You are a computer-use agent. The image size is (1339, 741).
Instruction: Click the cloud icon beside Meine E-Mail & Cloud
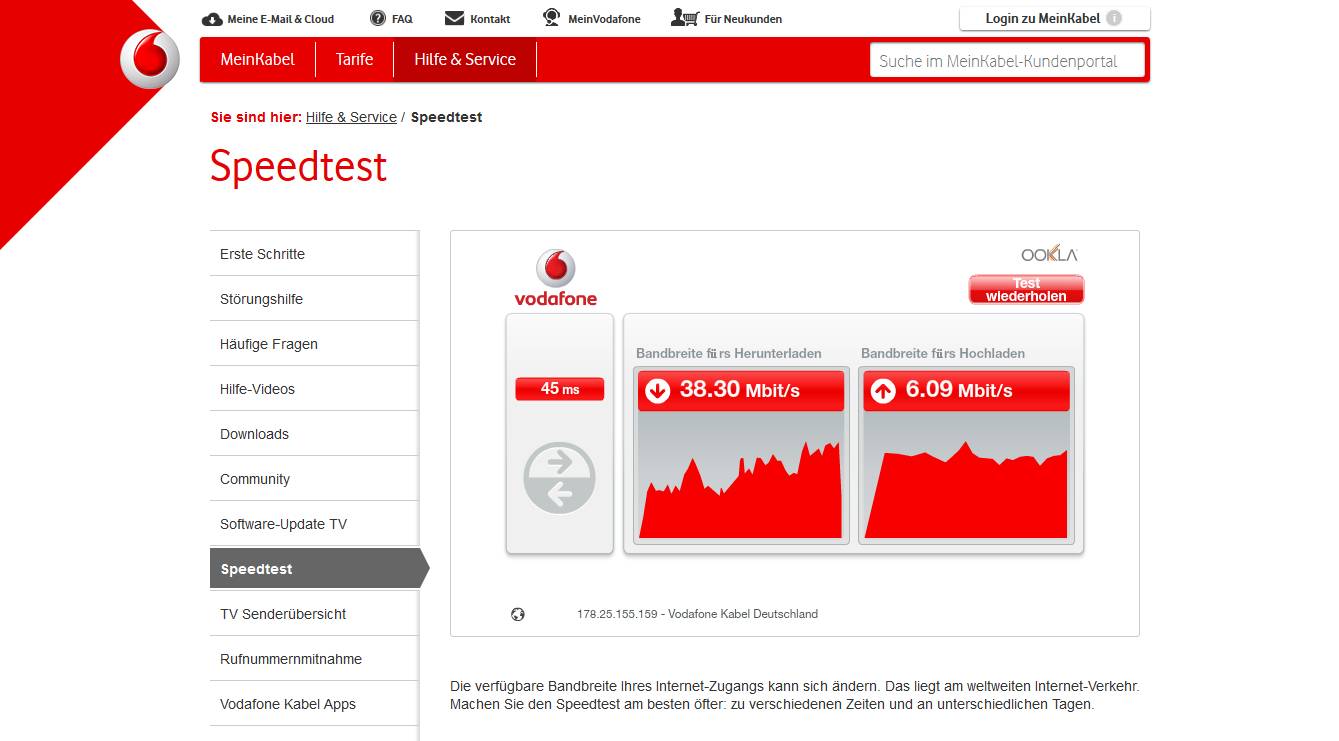[212, 19]
